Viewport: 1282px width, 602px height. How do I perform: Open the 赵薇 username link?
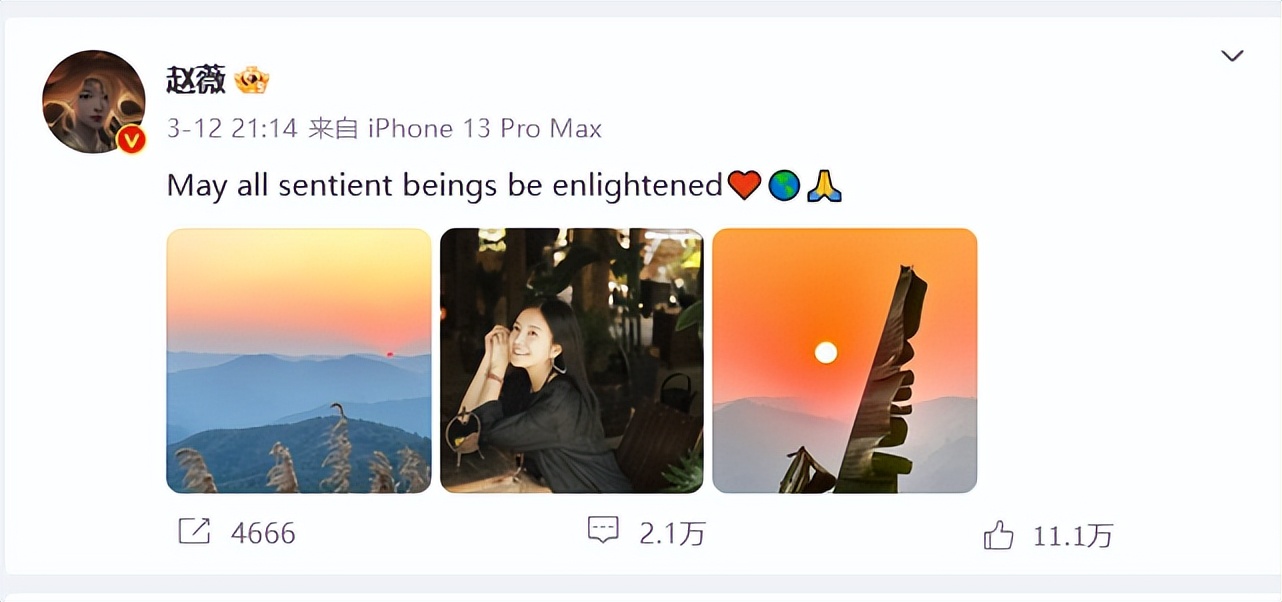(x=196, y=80)
